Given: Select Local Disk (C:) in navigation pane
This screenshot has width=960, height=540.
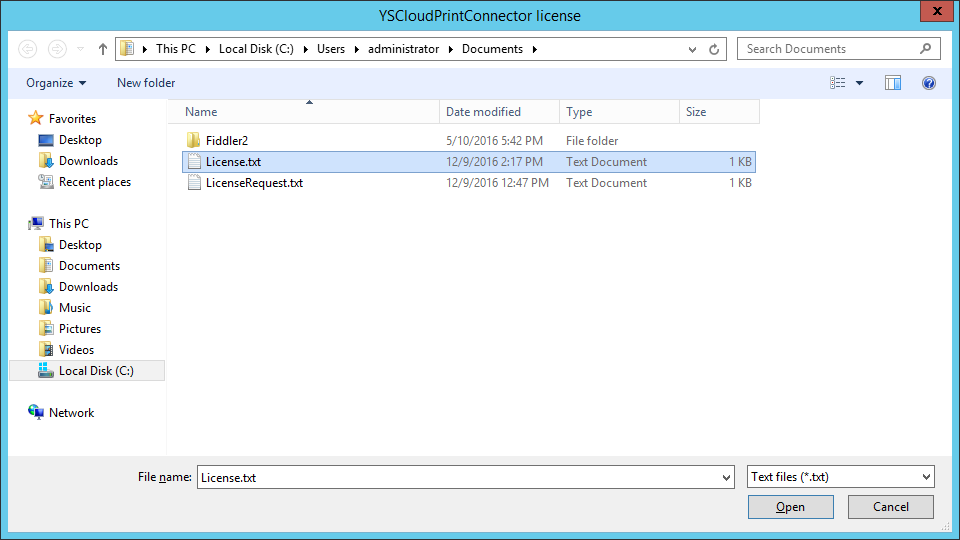Looking at the screenshot, I should pyautogui.click(x=95, y=371).
